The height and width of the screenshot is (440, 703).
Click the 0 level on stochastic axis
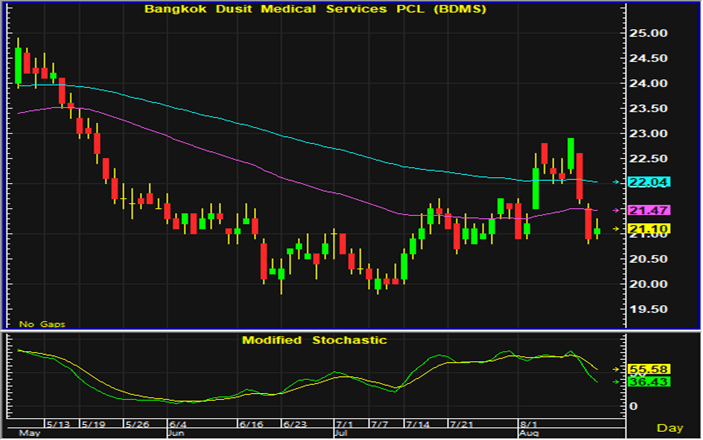click(x=633, y=406)
